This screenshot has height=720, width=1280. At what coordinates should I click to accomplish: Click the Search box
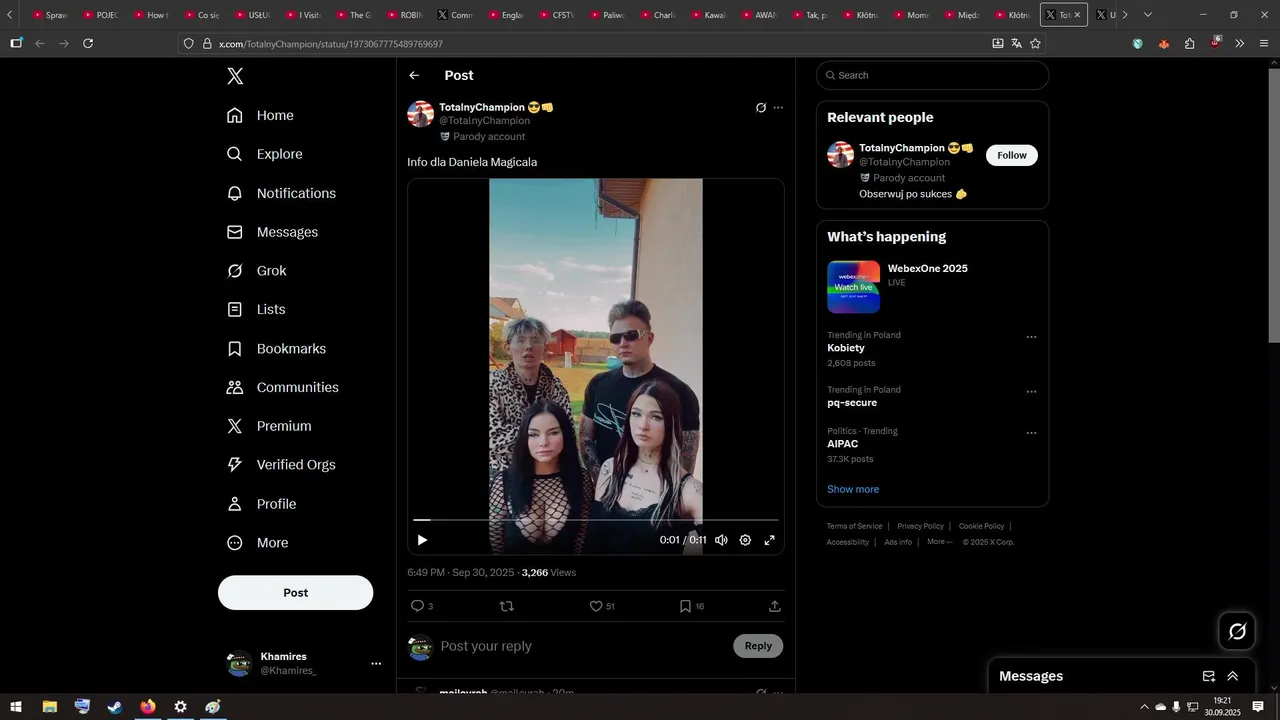(x=932, y=75)
